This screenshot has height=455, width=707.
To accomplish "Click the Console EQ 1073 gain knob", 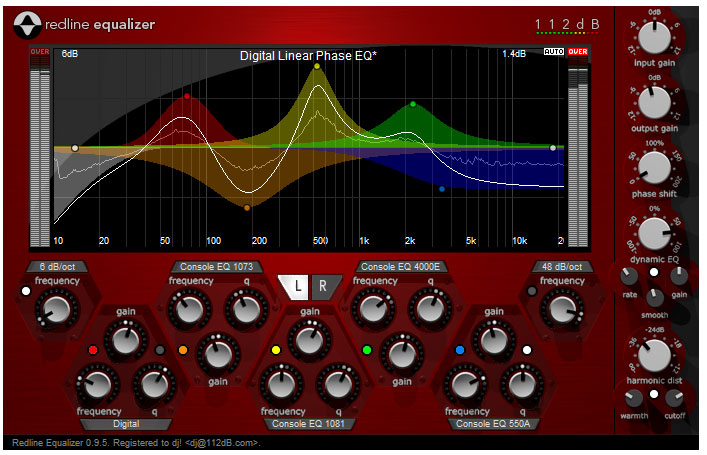I will click(218, 355).
